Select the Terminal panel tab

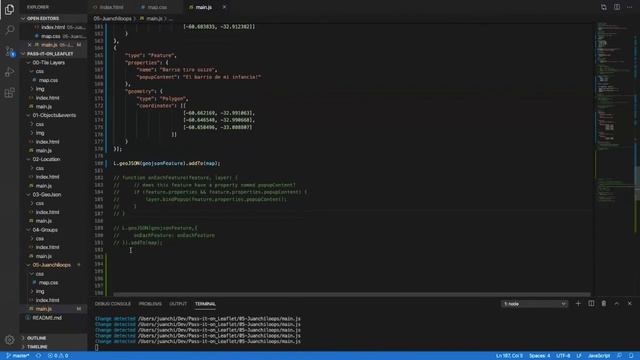(205, 304)
